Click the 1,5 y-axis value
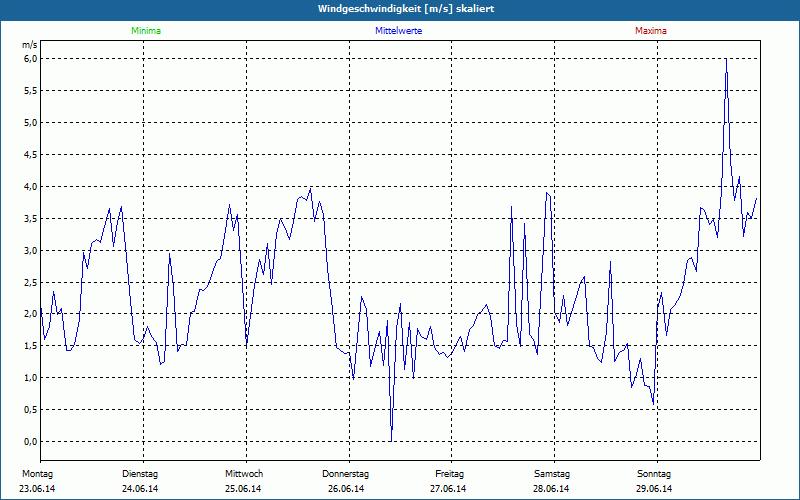Screen dimensions: 800x500 pyautogui.click(x=31, y=346)
